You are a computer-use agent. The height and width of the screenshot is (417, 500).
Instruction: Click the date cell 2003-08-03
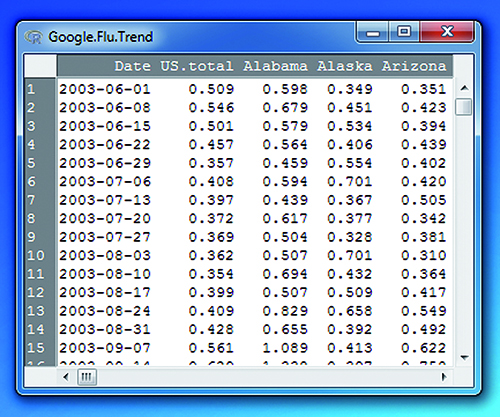click(105, 255)
